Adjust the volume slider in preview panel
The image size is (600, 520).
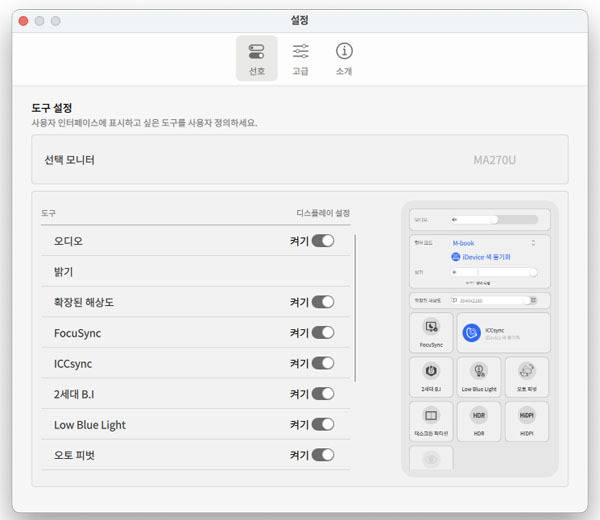click(x=493, y=219)
